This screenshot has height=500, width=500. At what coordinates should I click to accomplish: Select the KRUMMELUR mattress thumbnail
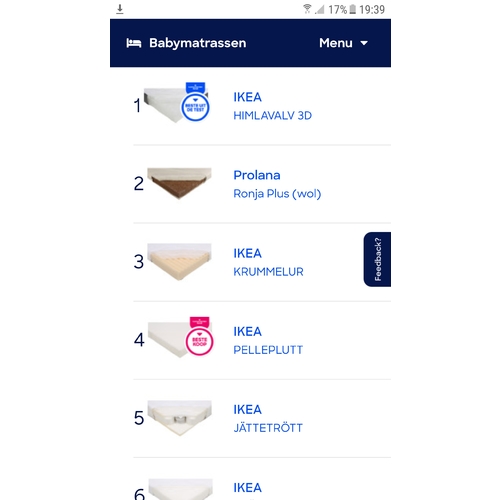point(179,262)
